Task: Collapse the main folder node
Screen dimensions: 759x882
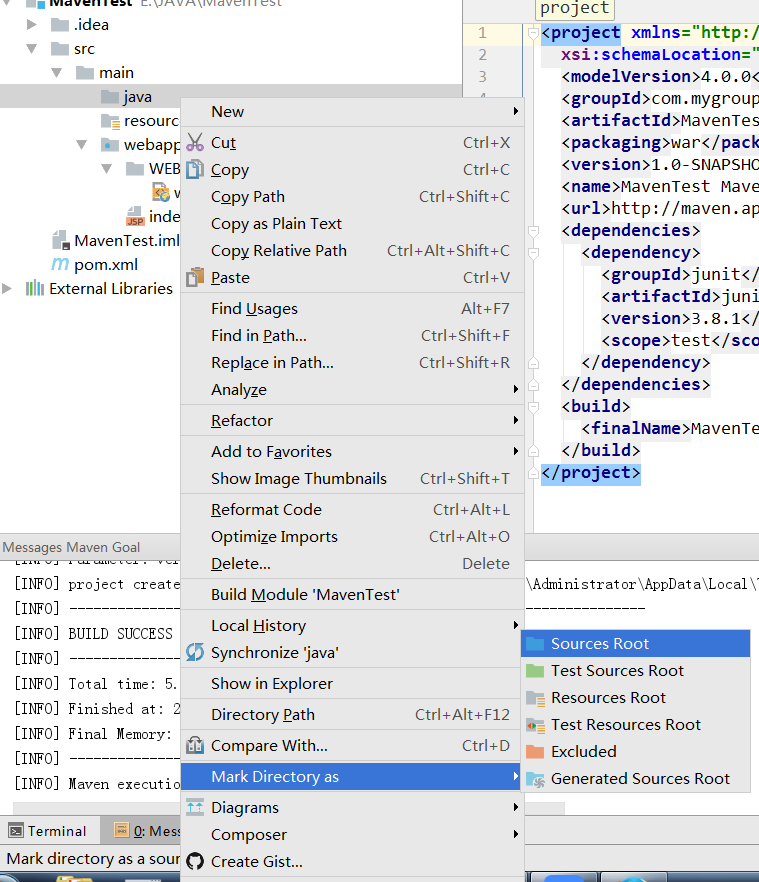Action: coord(56,73)
